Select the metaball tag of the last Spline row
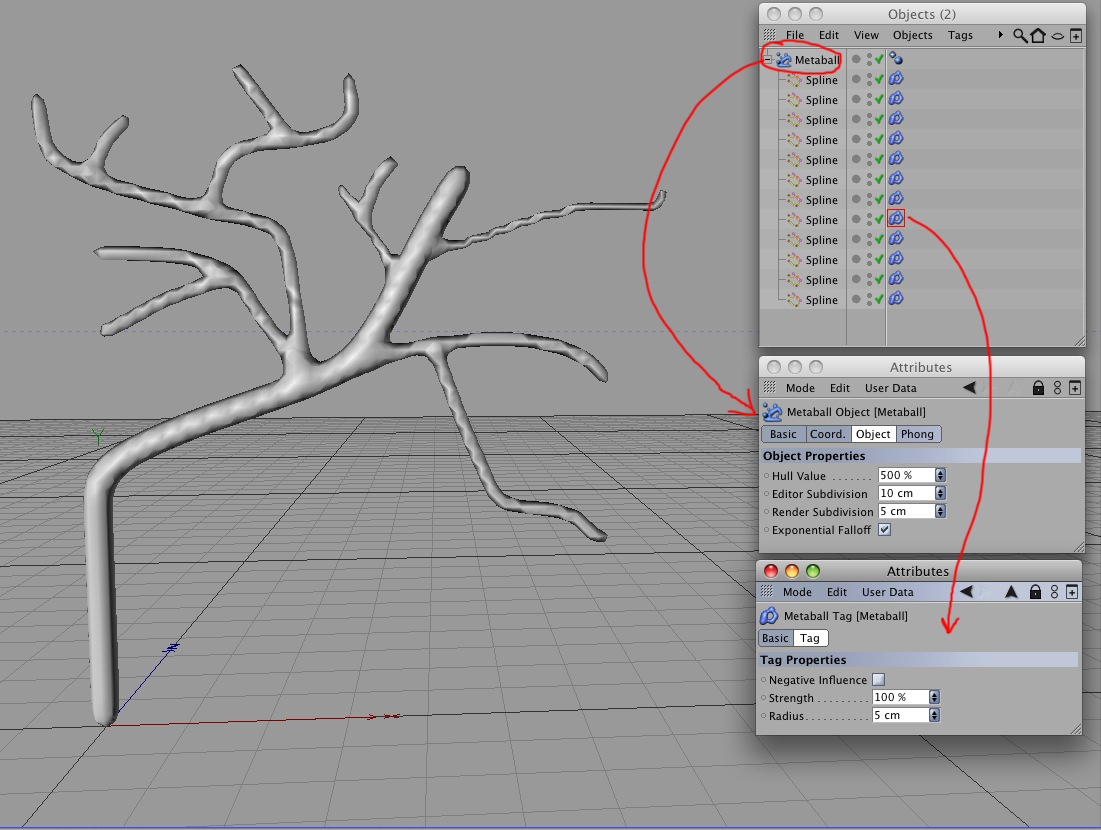Image resolution: width=1101 pixels, height=830 pixels. (896, 299)
